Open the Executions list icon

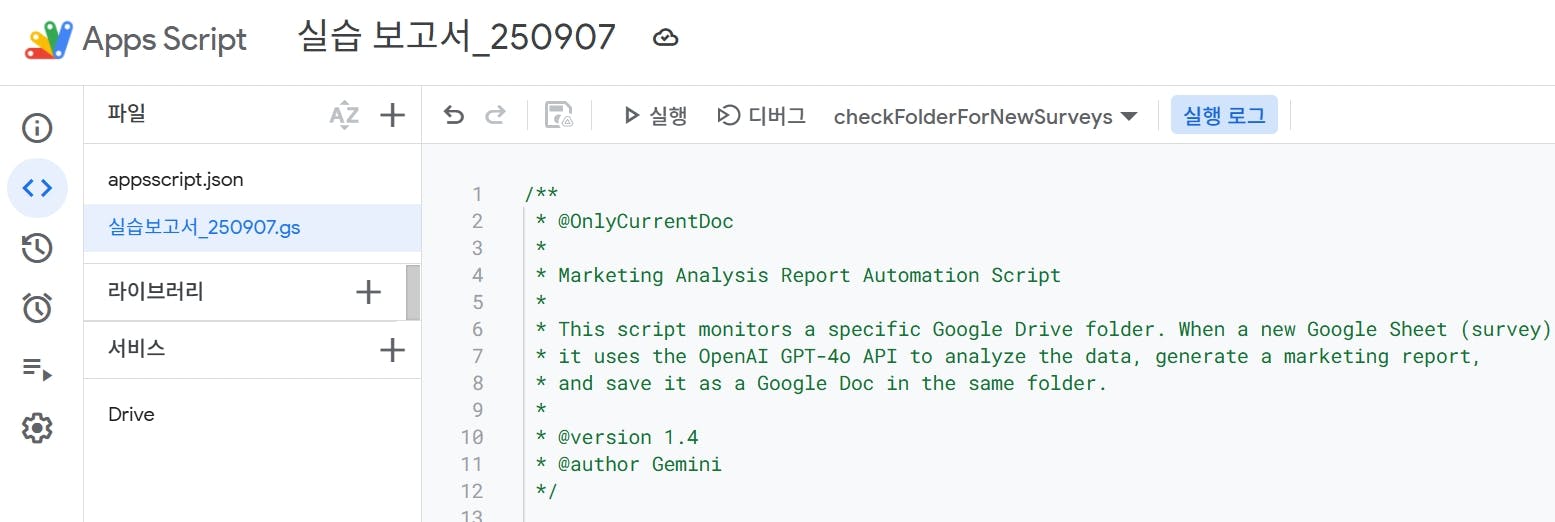pos(37,369)
